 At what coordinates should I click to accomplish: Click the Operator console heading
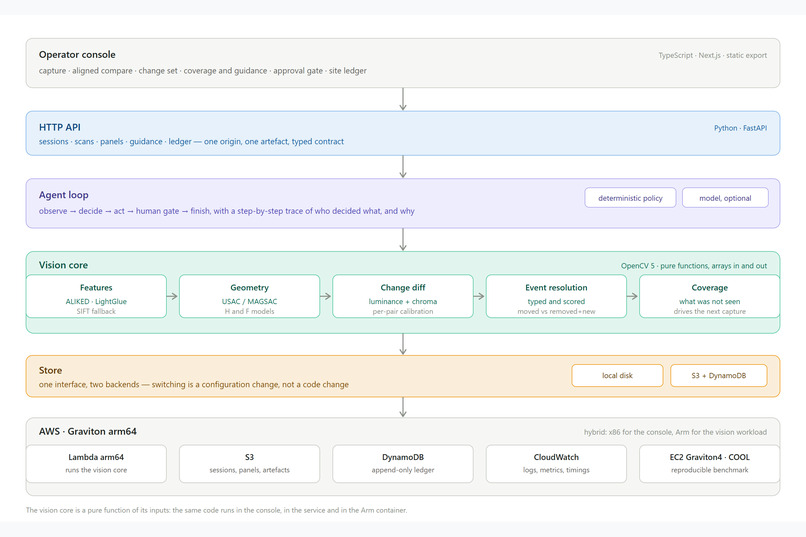point(77,54)
